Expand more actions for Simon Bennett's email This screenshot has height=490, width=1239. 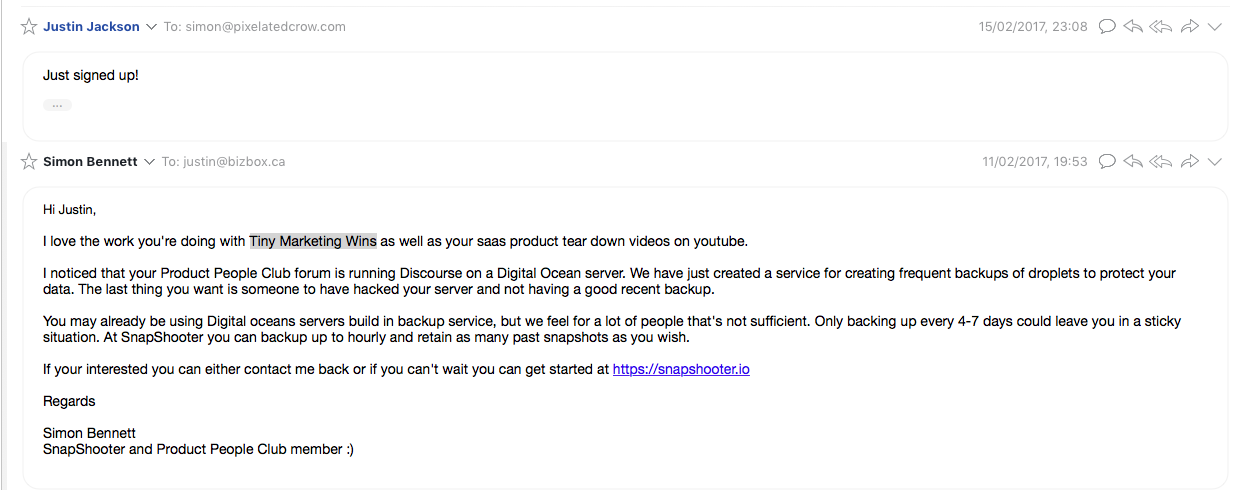pos(1215,161)
